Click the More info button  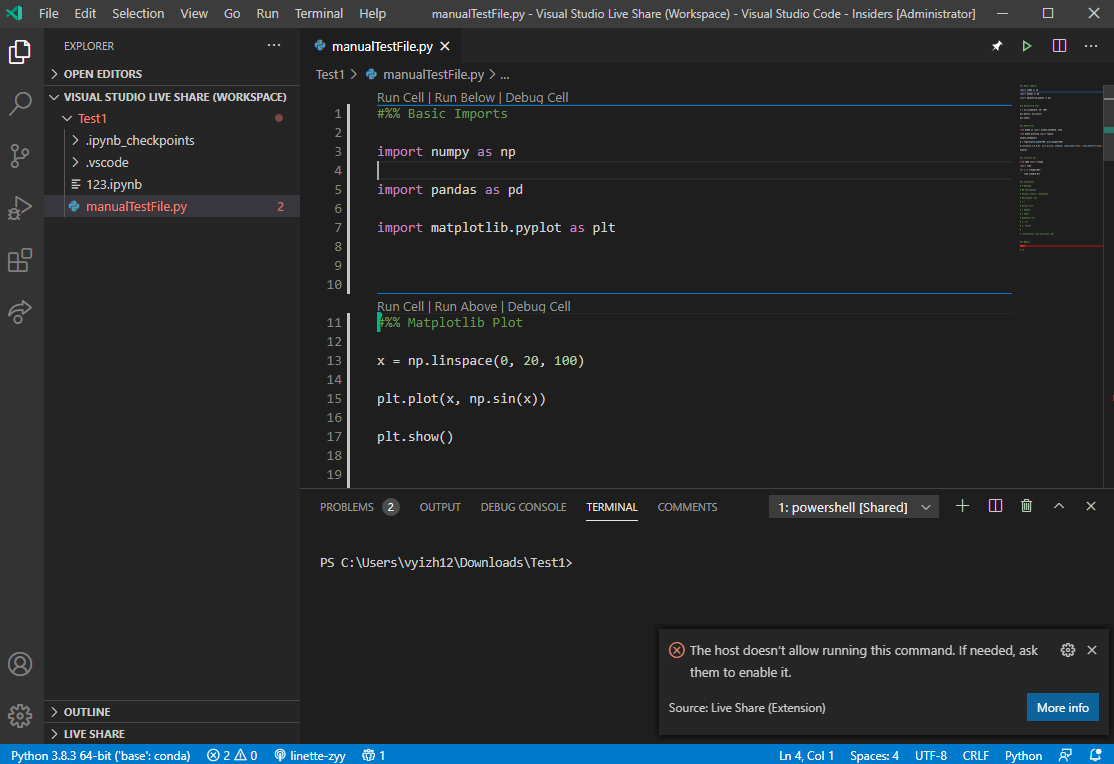[x=1062, y=707]
